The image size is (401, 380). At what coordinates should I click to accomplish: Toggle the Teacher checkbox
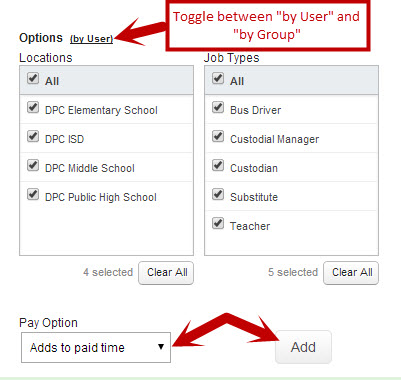pyautogui.click(x=218, y=223)
